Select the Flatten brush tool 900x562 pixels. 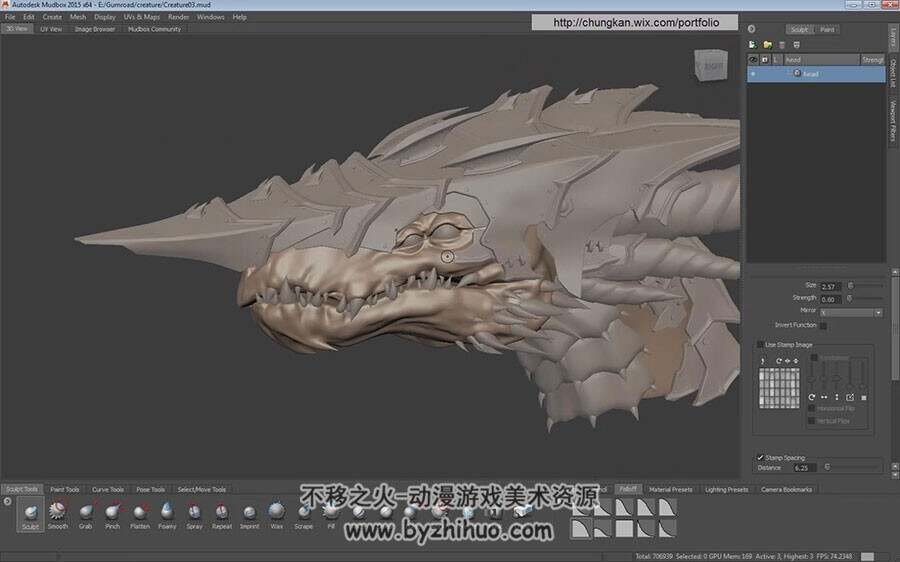(x=139, y=514)
